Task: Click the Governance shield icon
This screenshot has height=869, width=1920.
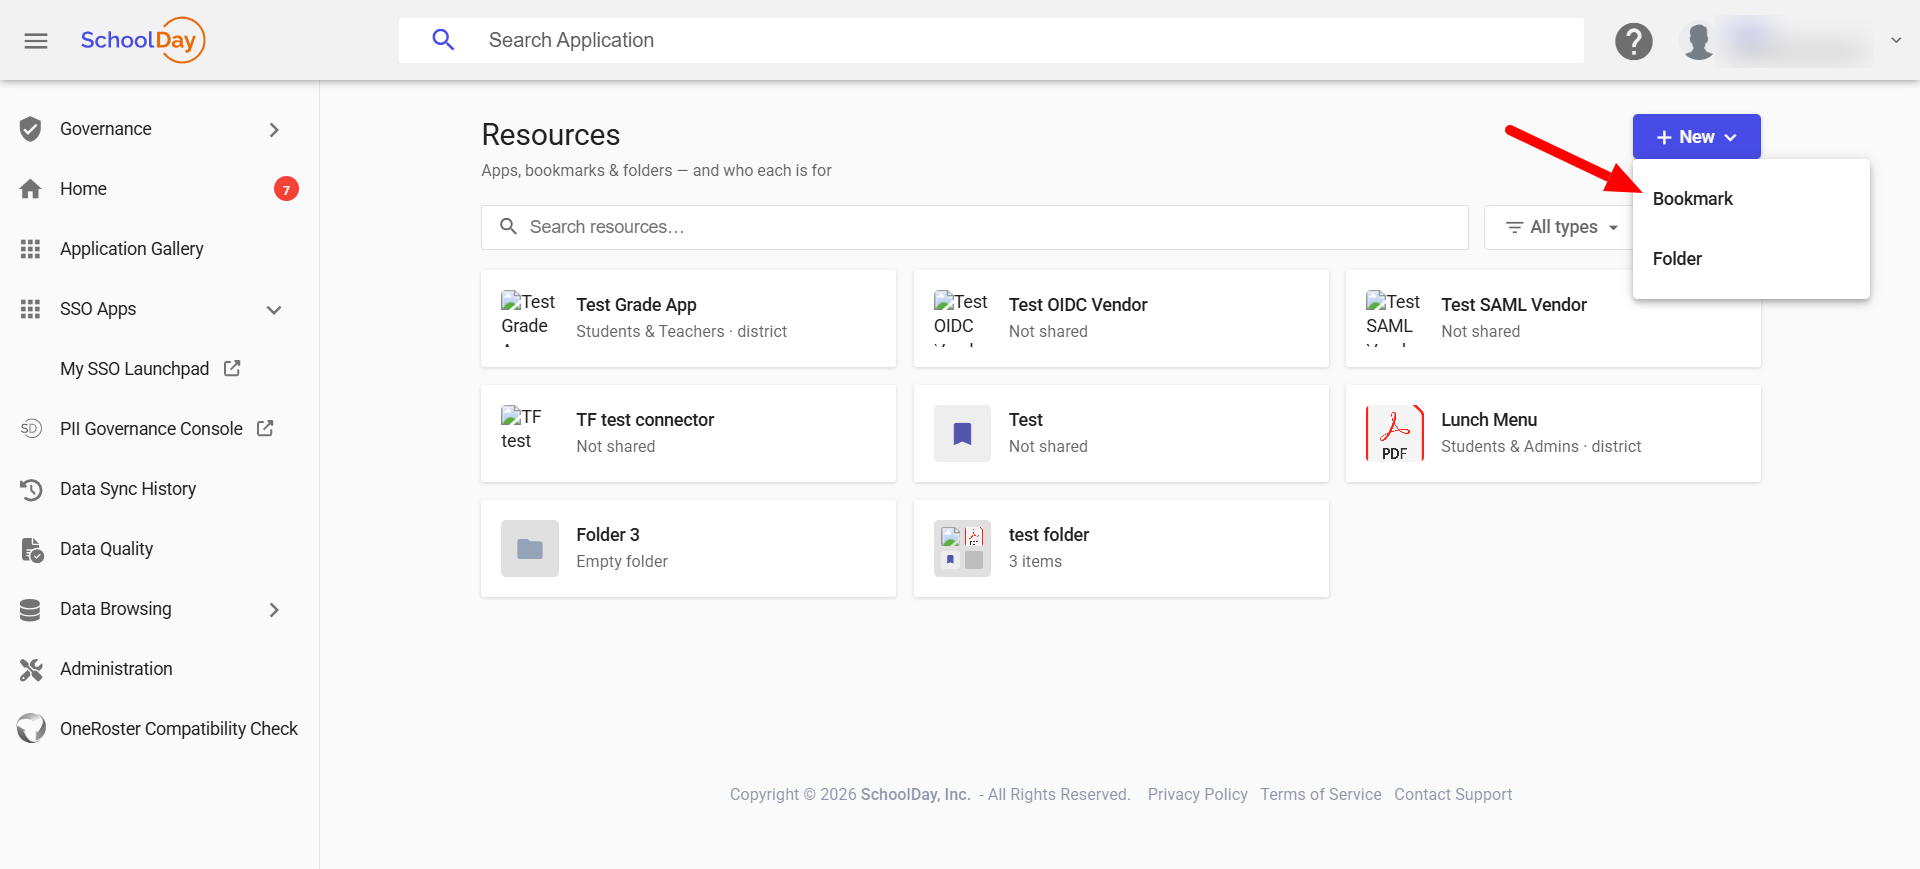Action: pos(31,129)
